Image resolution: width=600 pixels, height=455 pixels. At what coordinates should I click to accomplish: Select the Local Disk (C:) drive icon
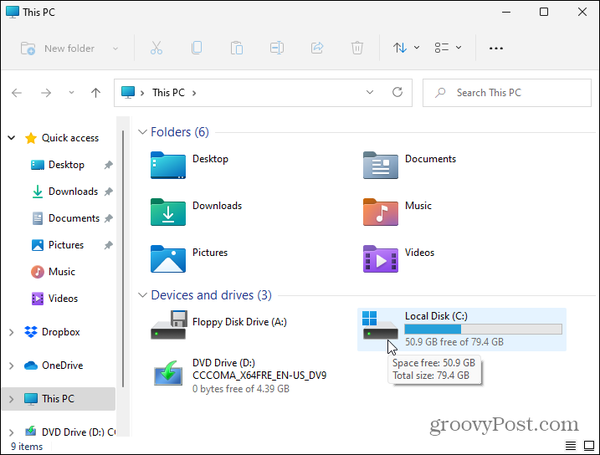380,325
